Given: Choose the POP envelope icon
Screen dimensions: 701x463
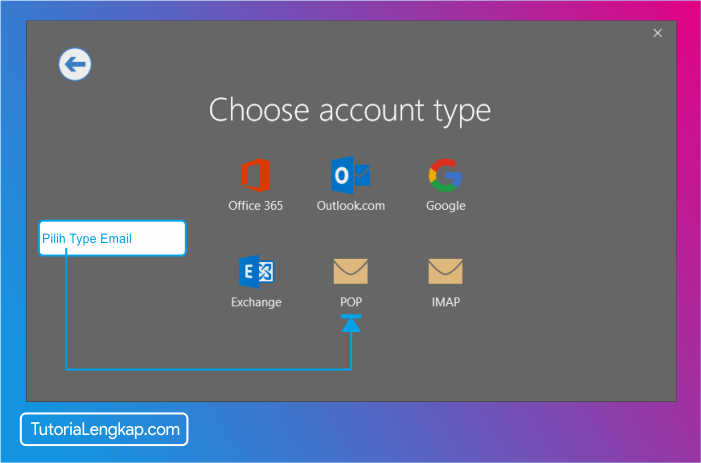Looking at the screenshot, I should click(351, 271).
